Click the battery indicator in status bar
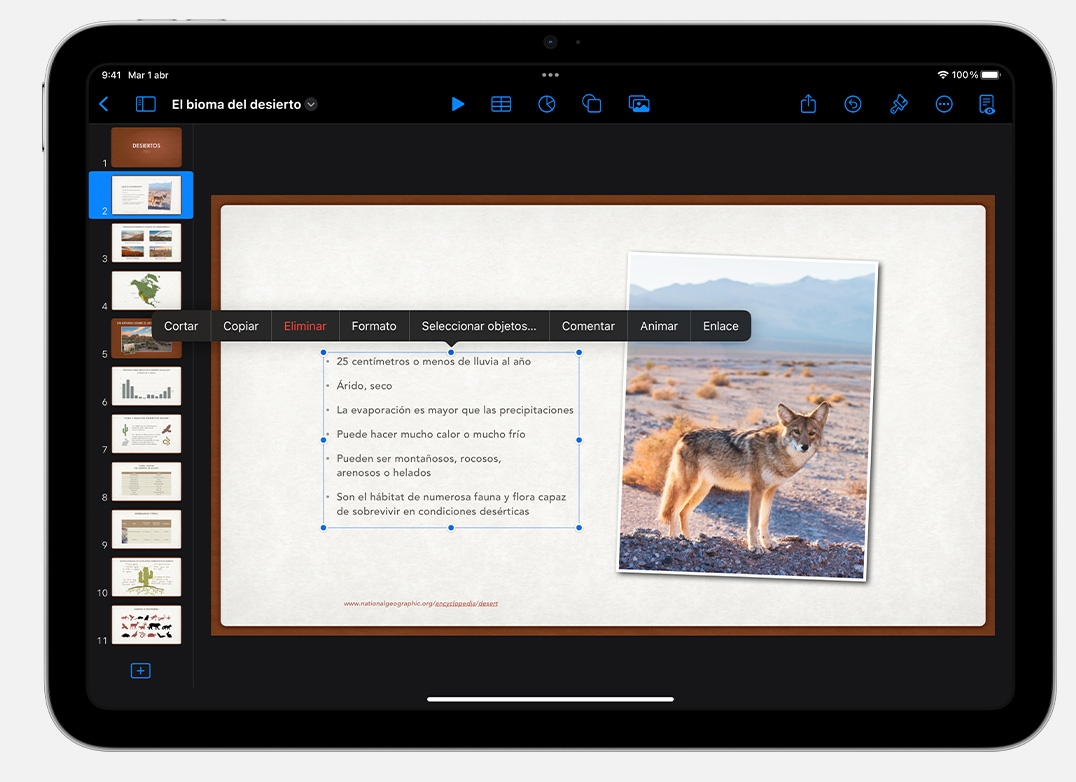1076x782 pixels. 991,75
